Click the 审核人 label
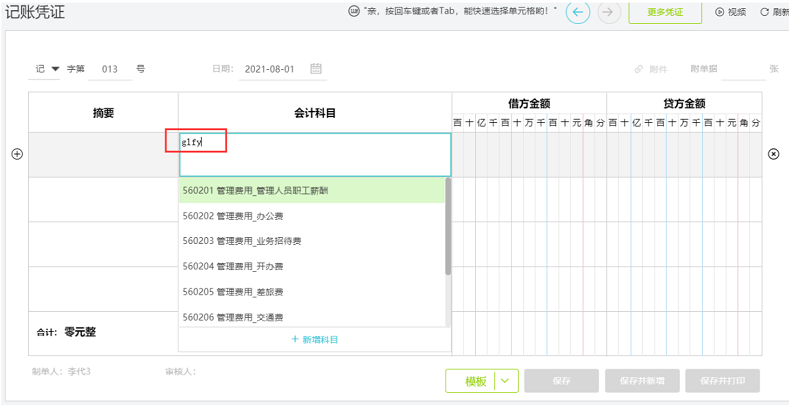 click(x=180, y=372)
